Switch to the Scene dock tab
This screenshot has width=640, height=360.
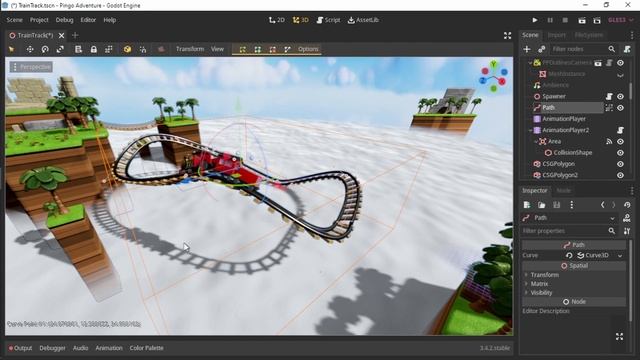pos(530,35)
